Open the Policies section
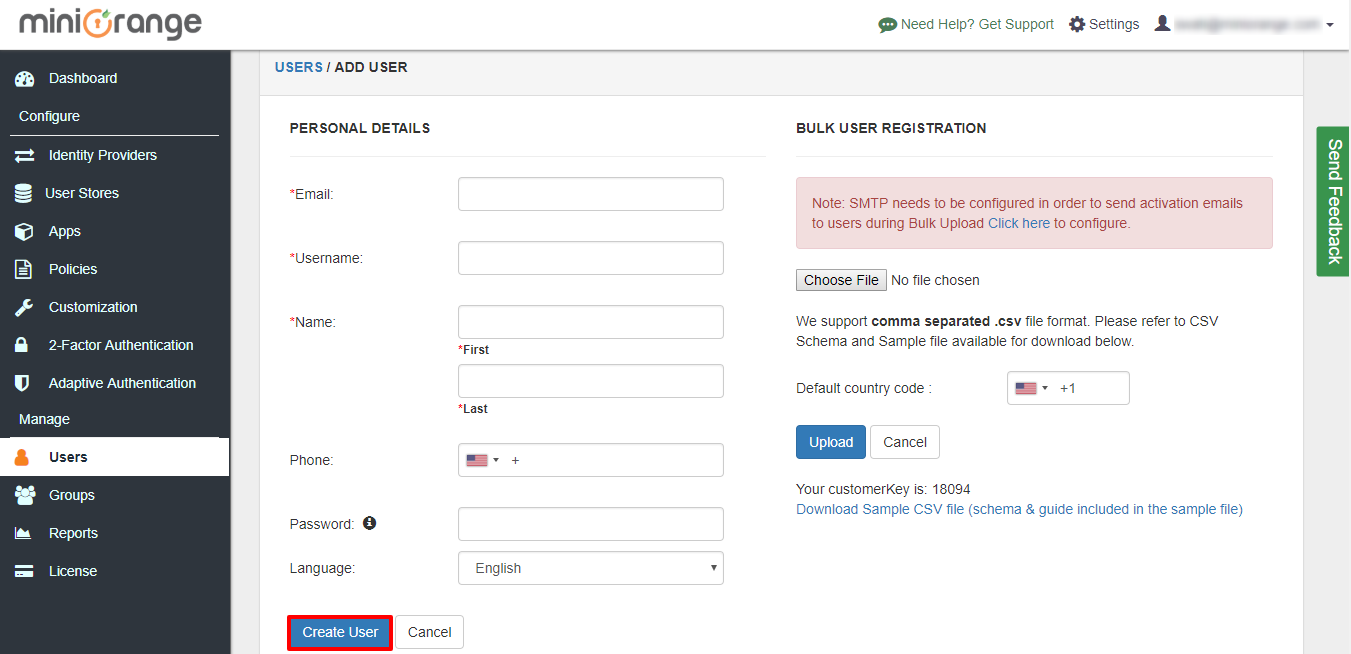The width and height of the screenshot is (1351, 654). coord(24,269)
